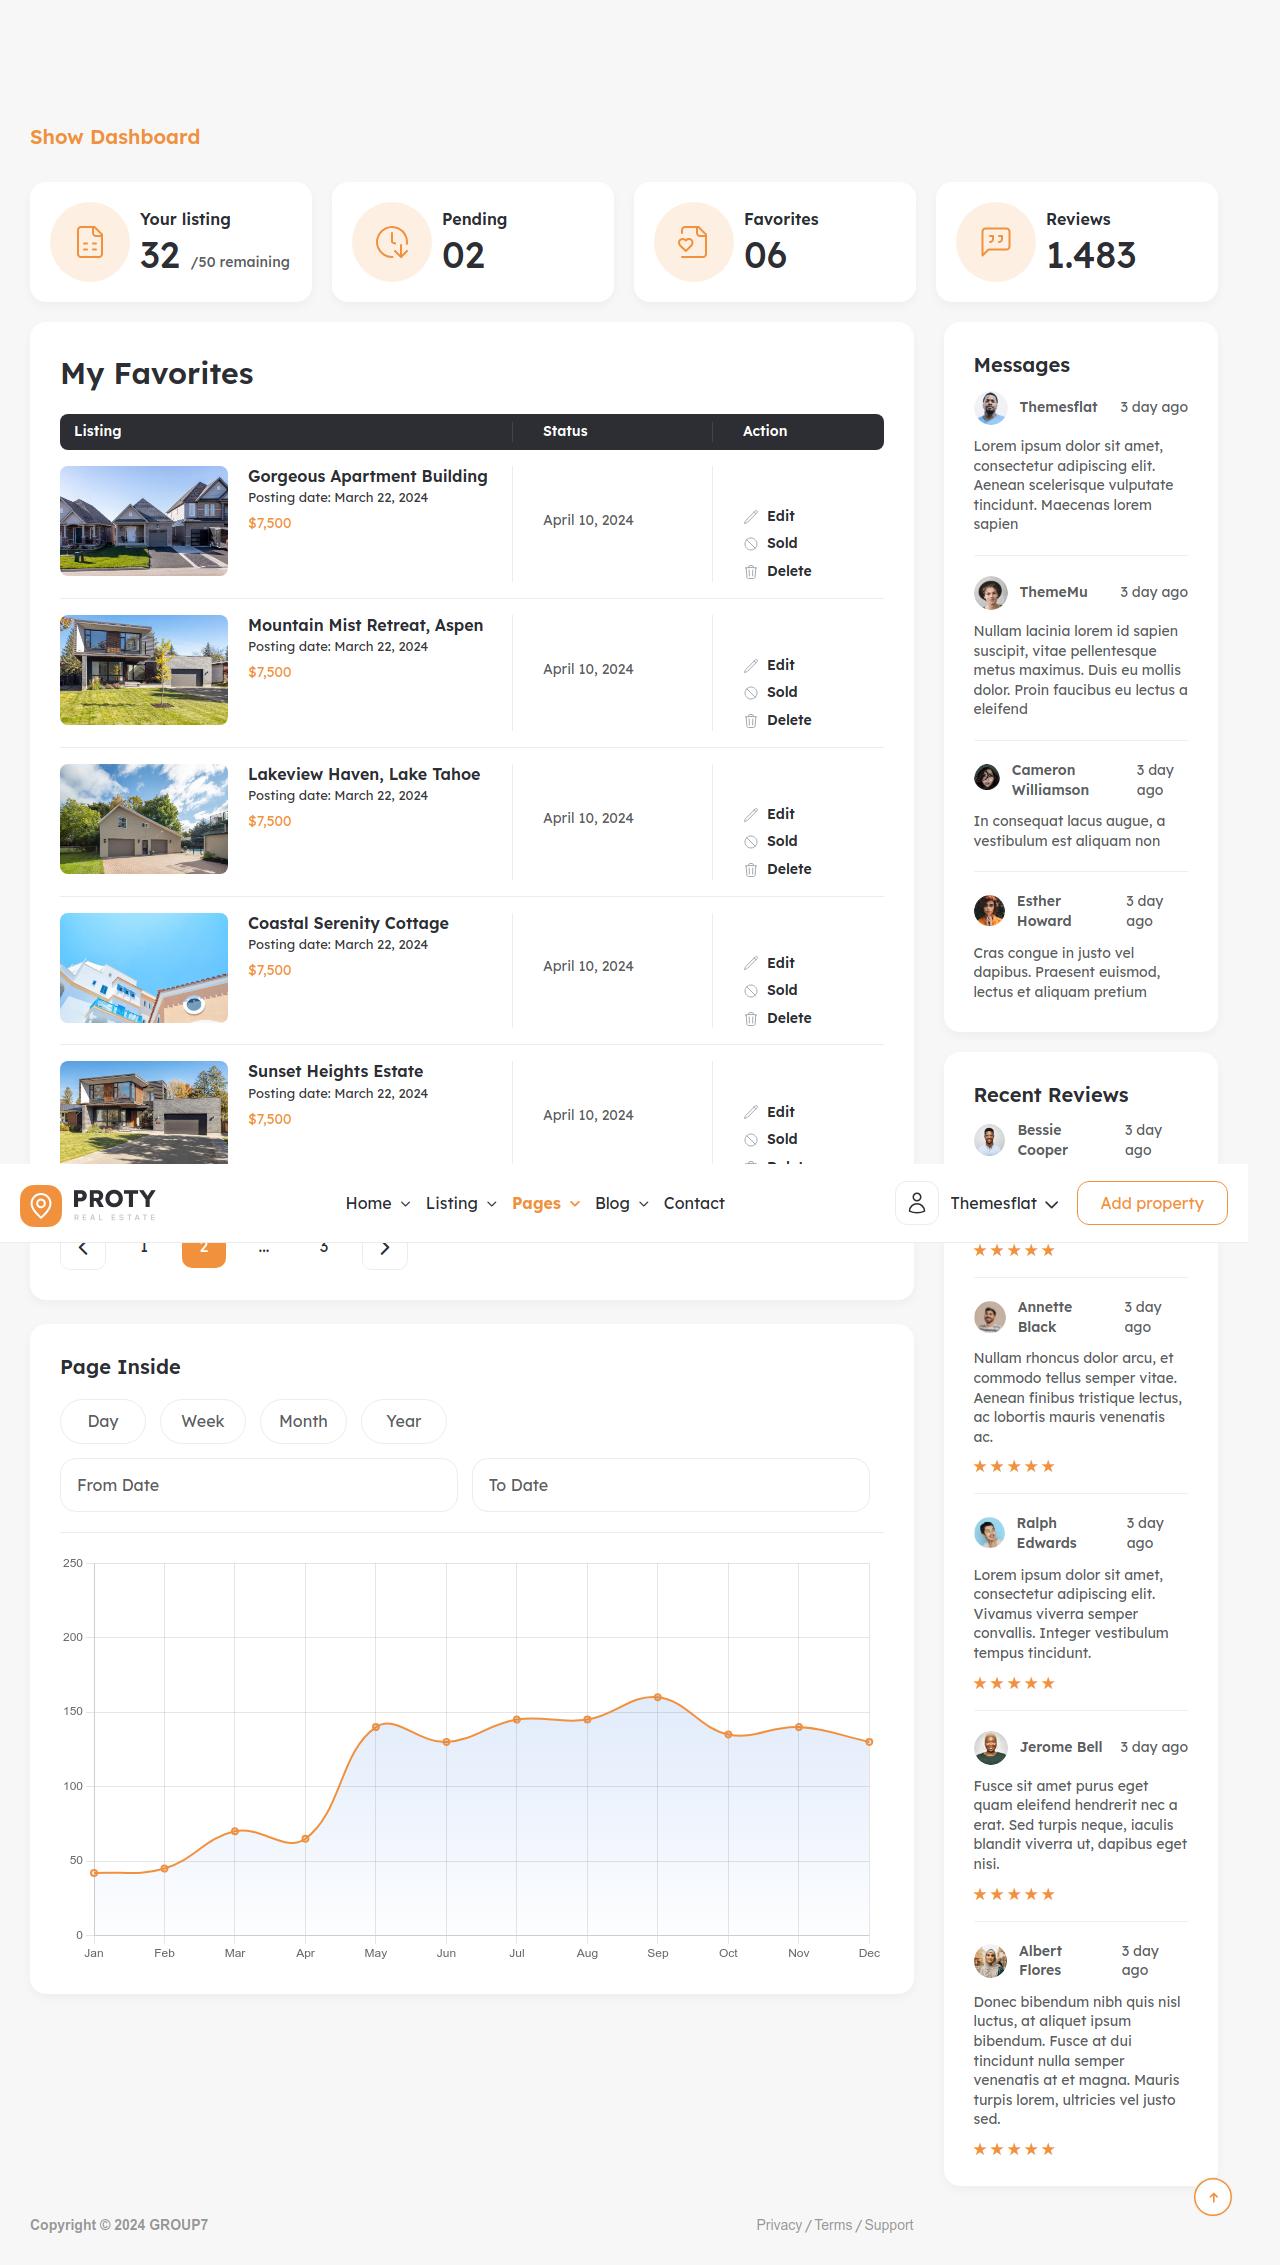Click the Add property button
This screenshot has width=1280, height=2265.
tap(1151, 1203)
